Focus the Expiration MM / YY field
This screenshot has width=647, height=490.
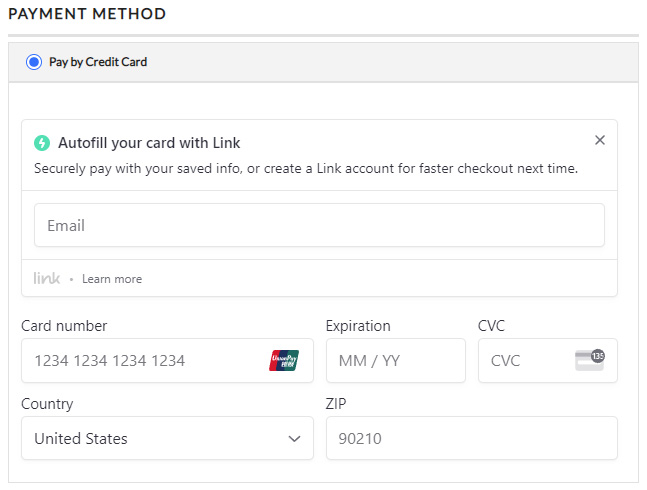click(x=395, y=360)
